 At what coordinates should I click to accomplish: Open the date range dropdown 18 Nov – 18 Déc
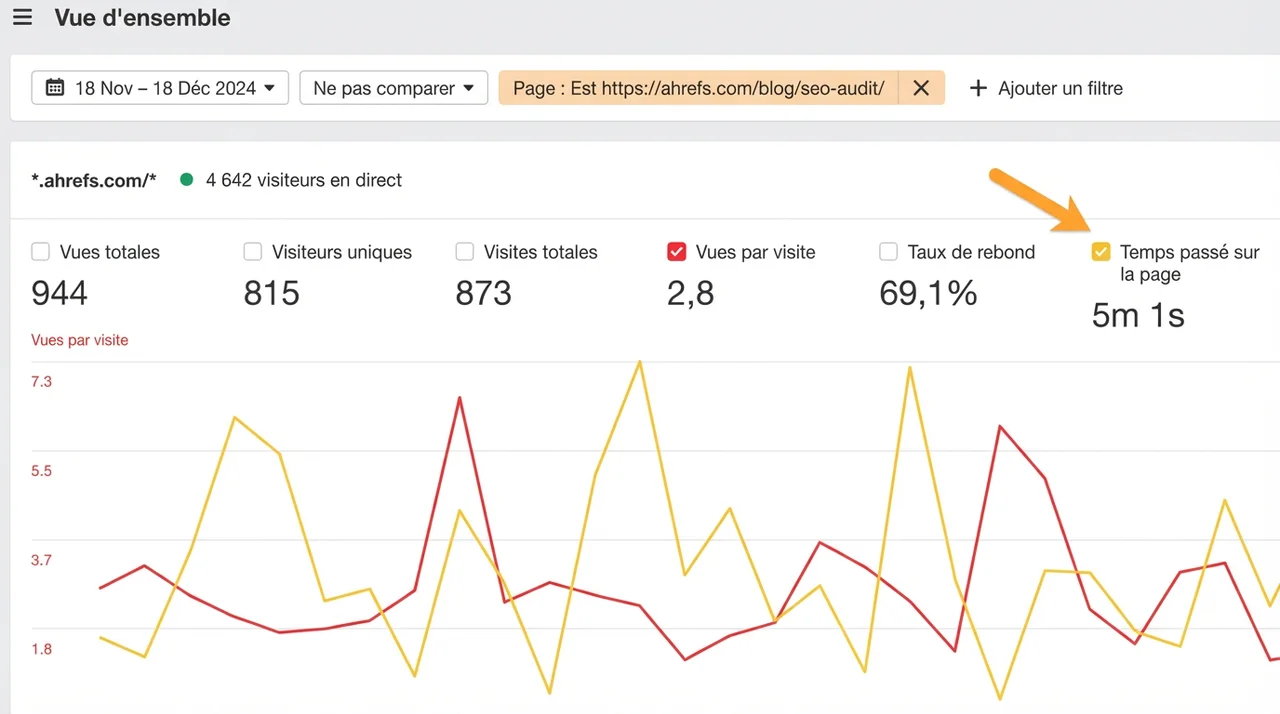159,88
